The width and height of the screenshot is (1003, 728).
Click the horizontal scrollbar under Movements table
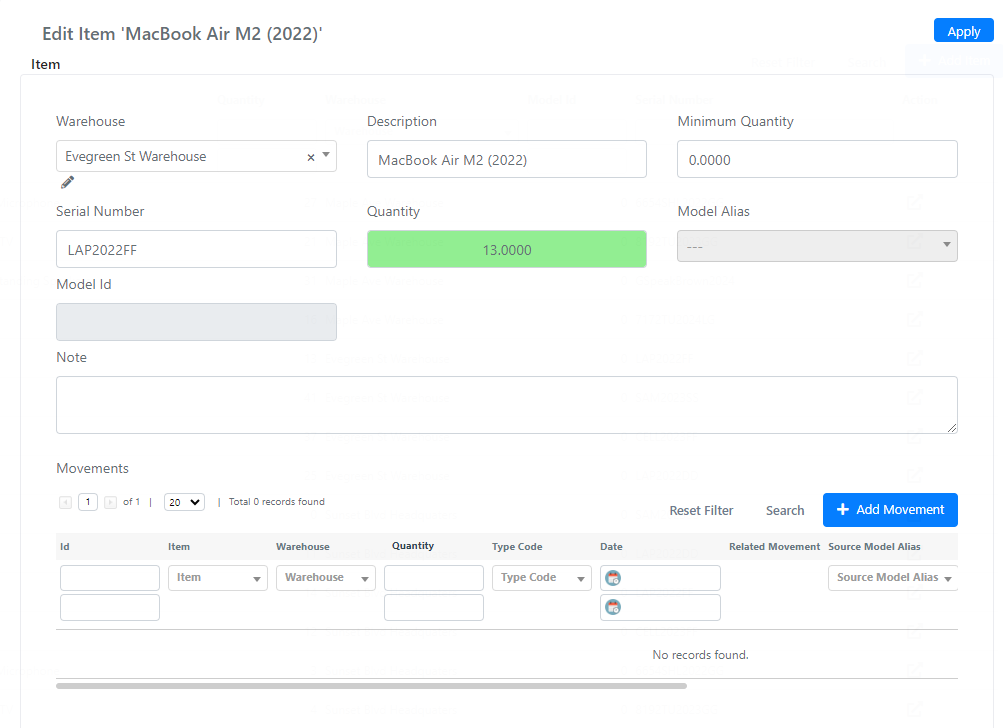pyautogui.click(x=371, y=686)
